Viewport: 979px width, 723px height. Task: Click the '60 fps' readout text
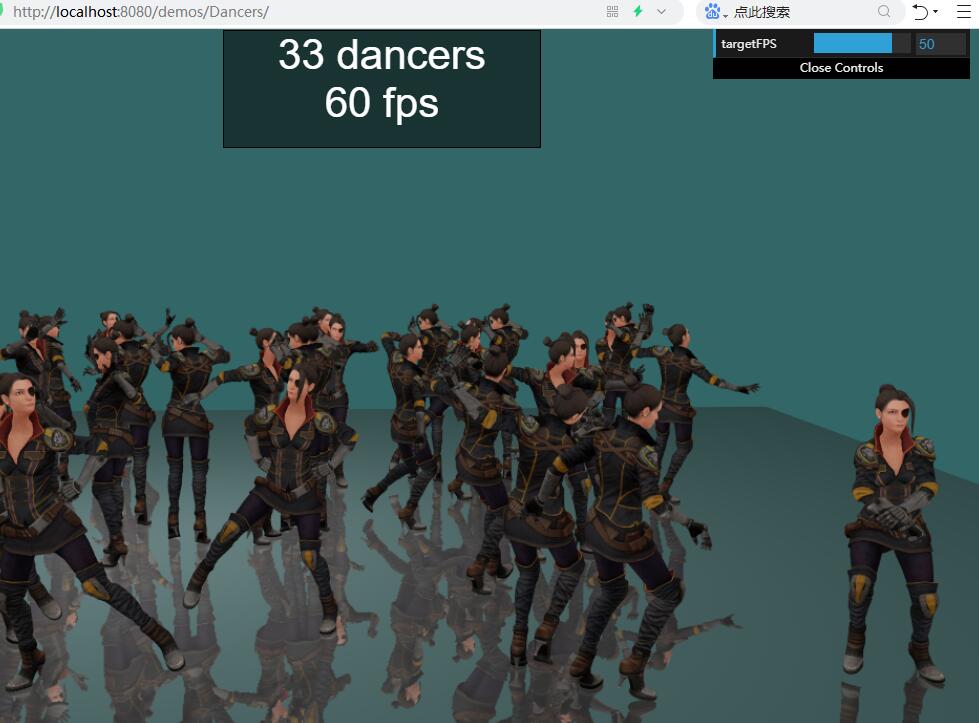[381, 103]
